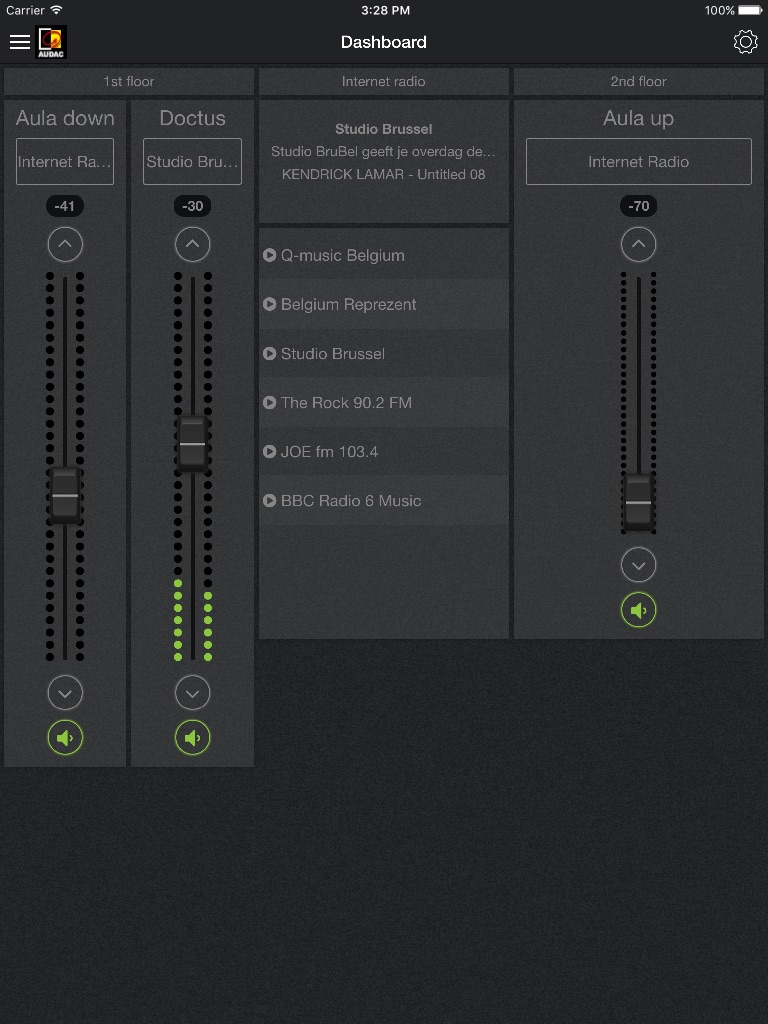768x1024 pixels.
Task: Open Aula down source selector
Action: tap(65, 161)
